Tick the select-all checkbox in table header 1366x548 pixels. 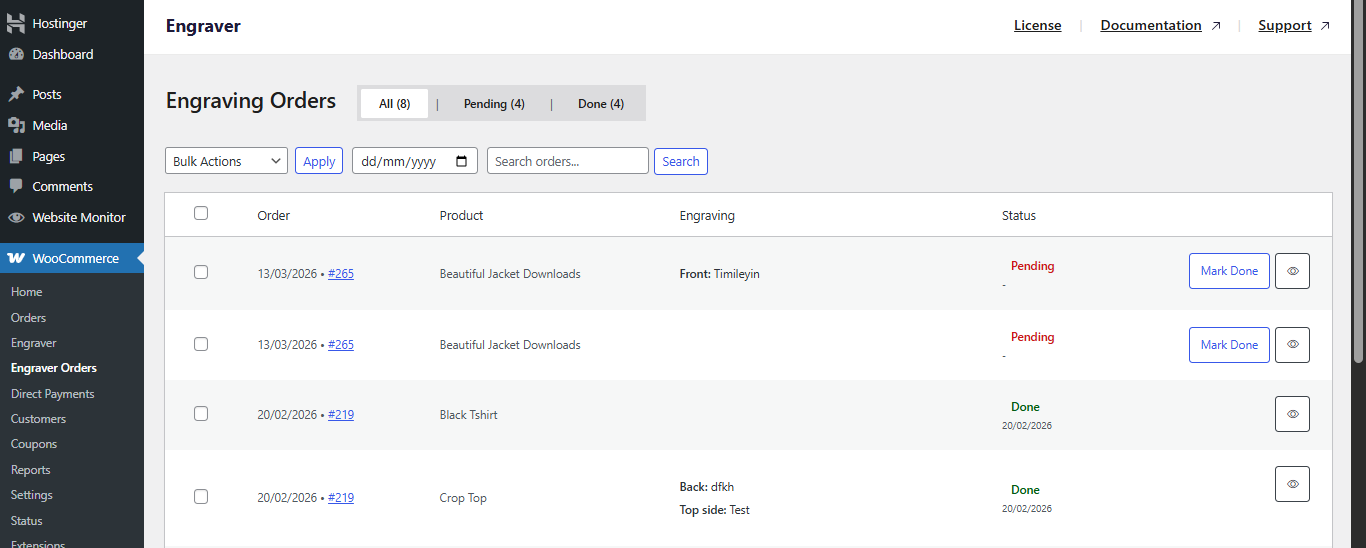coord(201,213)
